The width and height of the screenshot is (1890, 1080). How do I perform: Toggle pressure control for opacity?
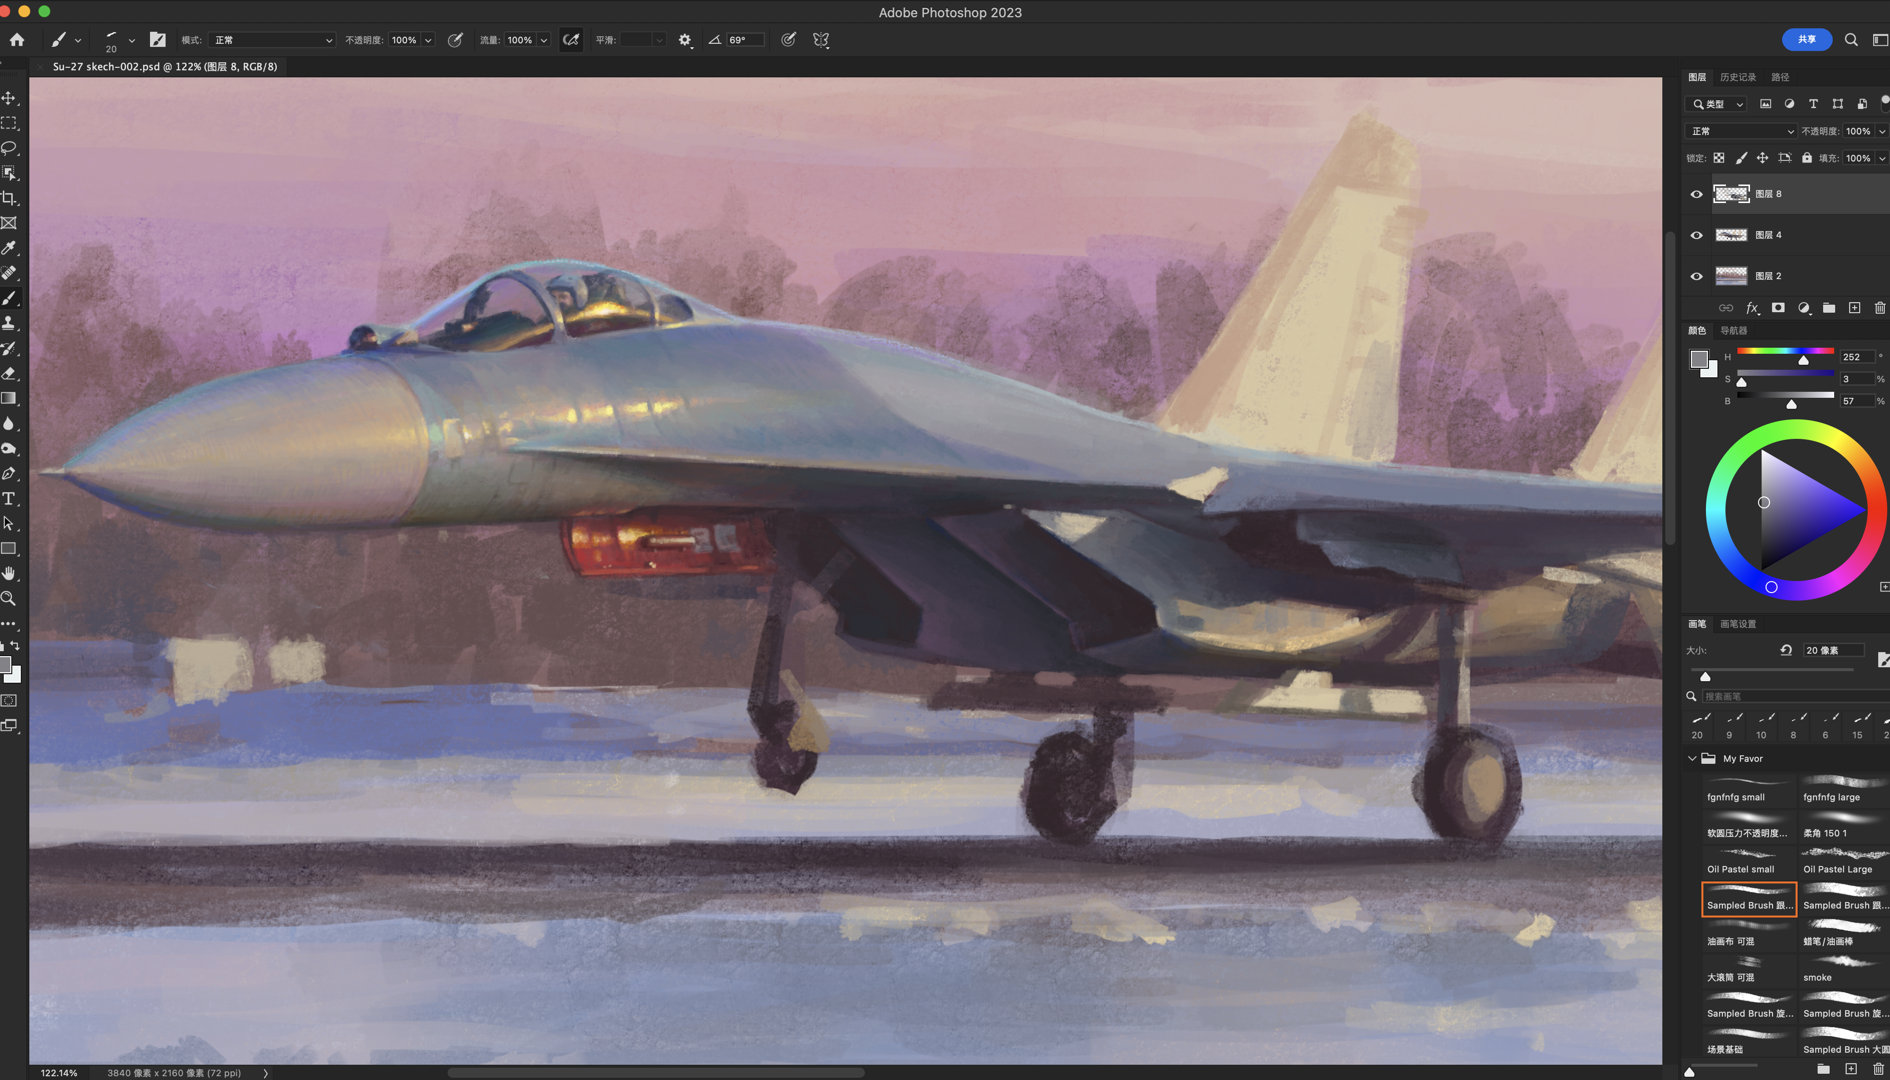point(455,40)
